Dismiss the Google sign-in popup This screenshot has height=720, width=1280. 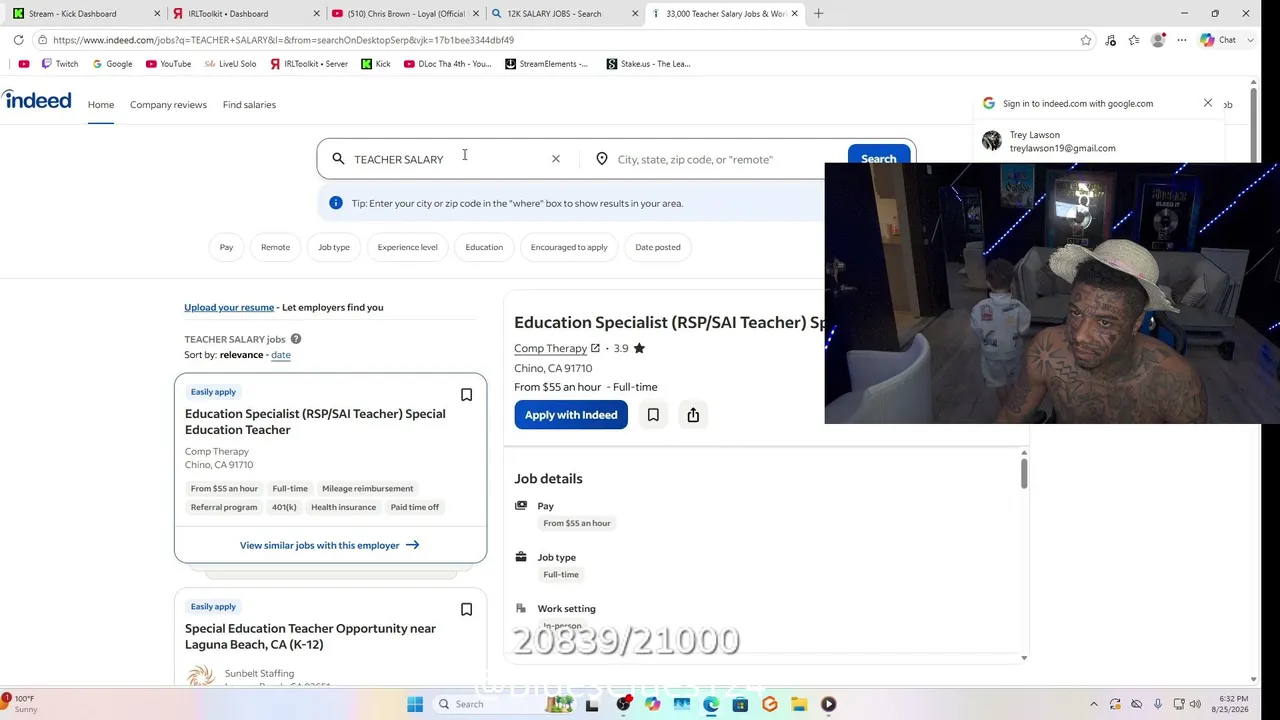click(1208, 103)
